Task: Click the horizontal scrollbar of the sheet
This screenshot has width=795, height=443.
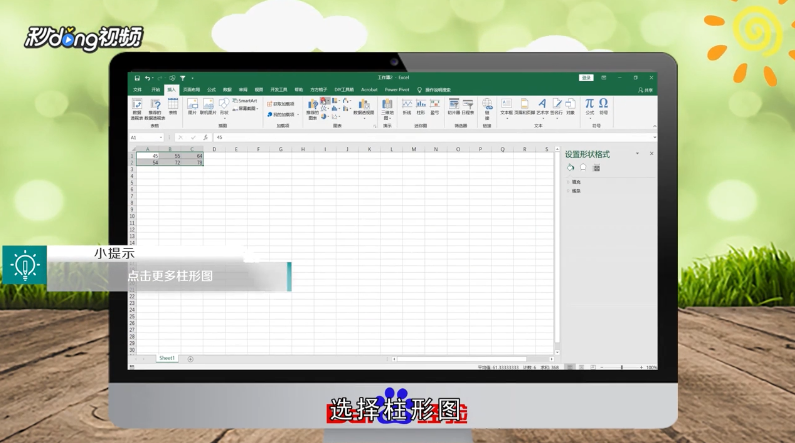Action: [x=461, y=359]
